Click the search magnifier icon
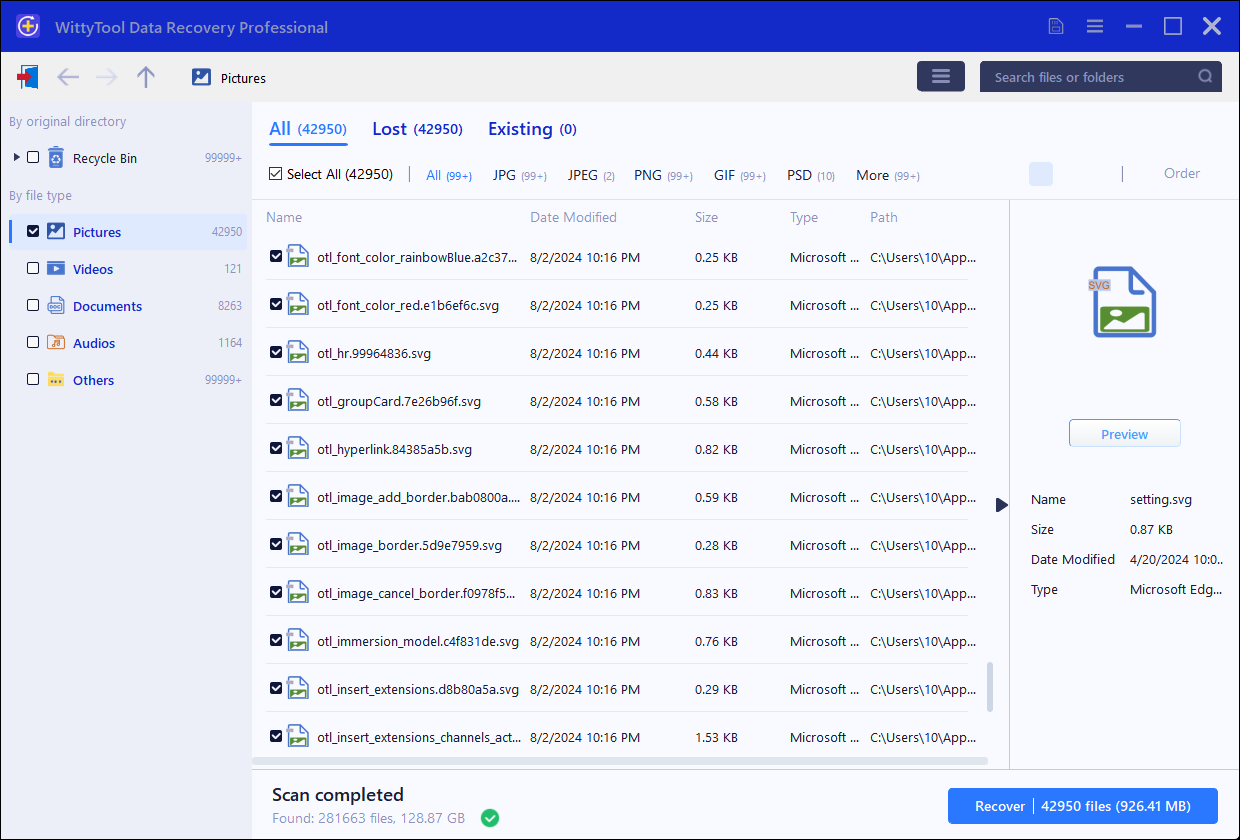Image resolution: width=1240 pixels, height=840 pixels. point(1205,77)
